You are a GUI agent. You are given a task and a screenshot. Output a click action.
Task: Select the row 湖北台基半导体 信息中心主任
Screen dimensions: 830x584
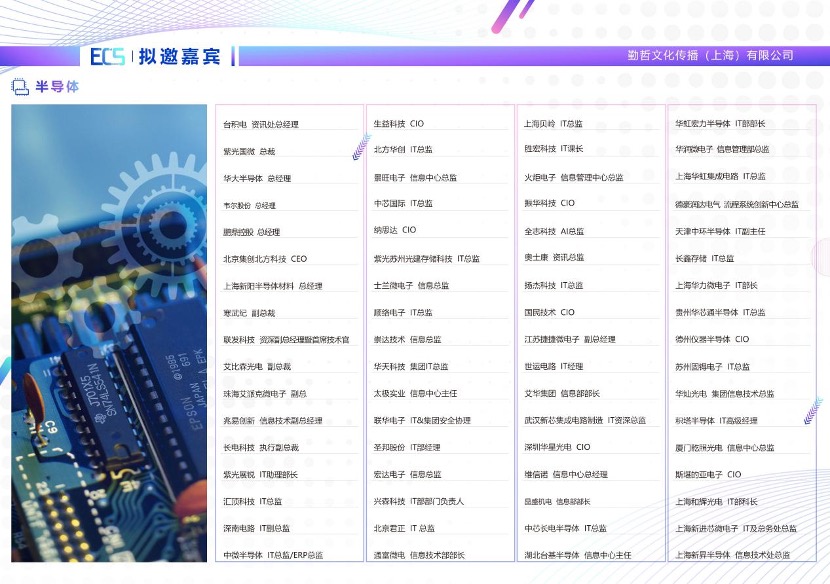578,555
